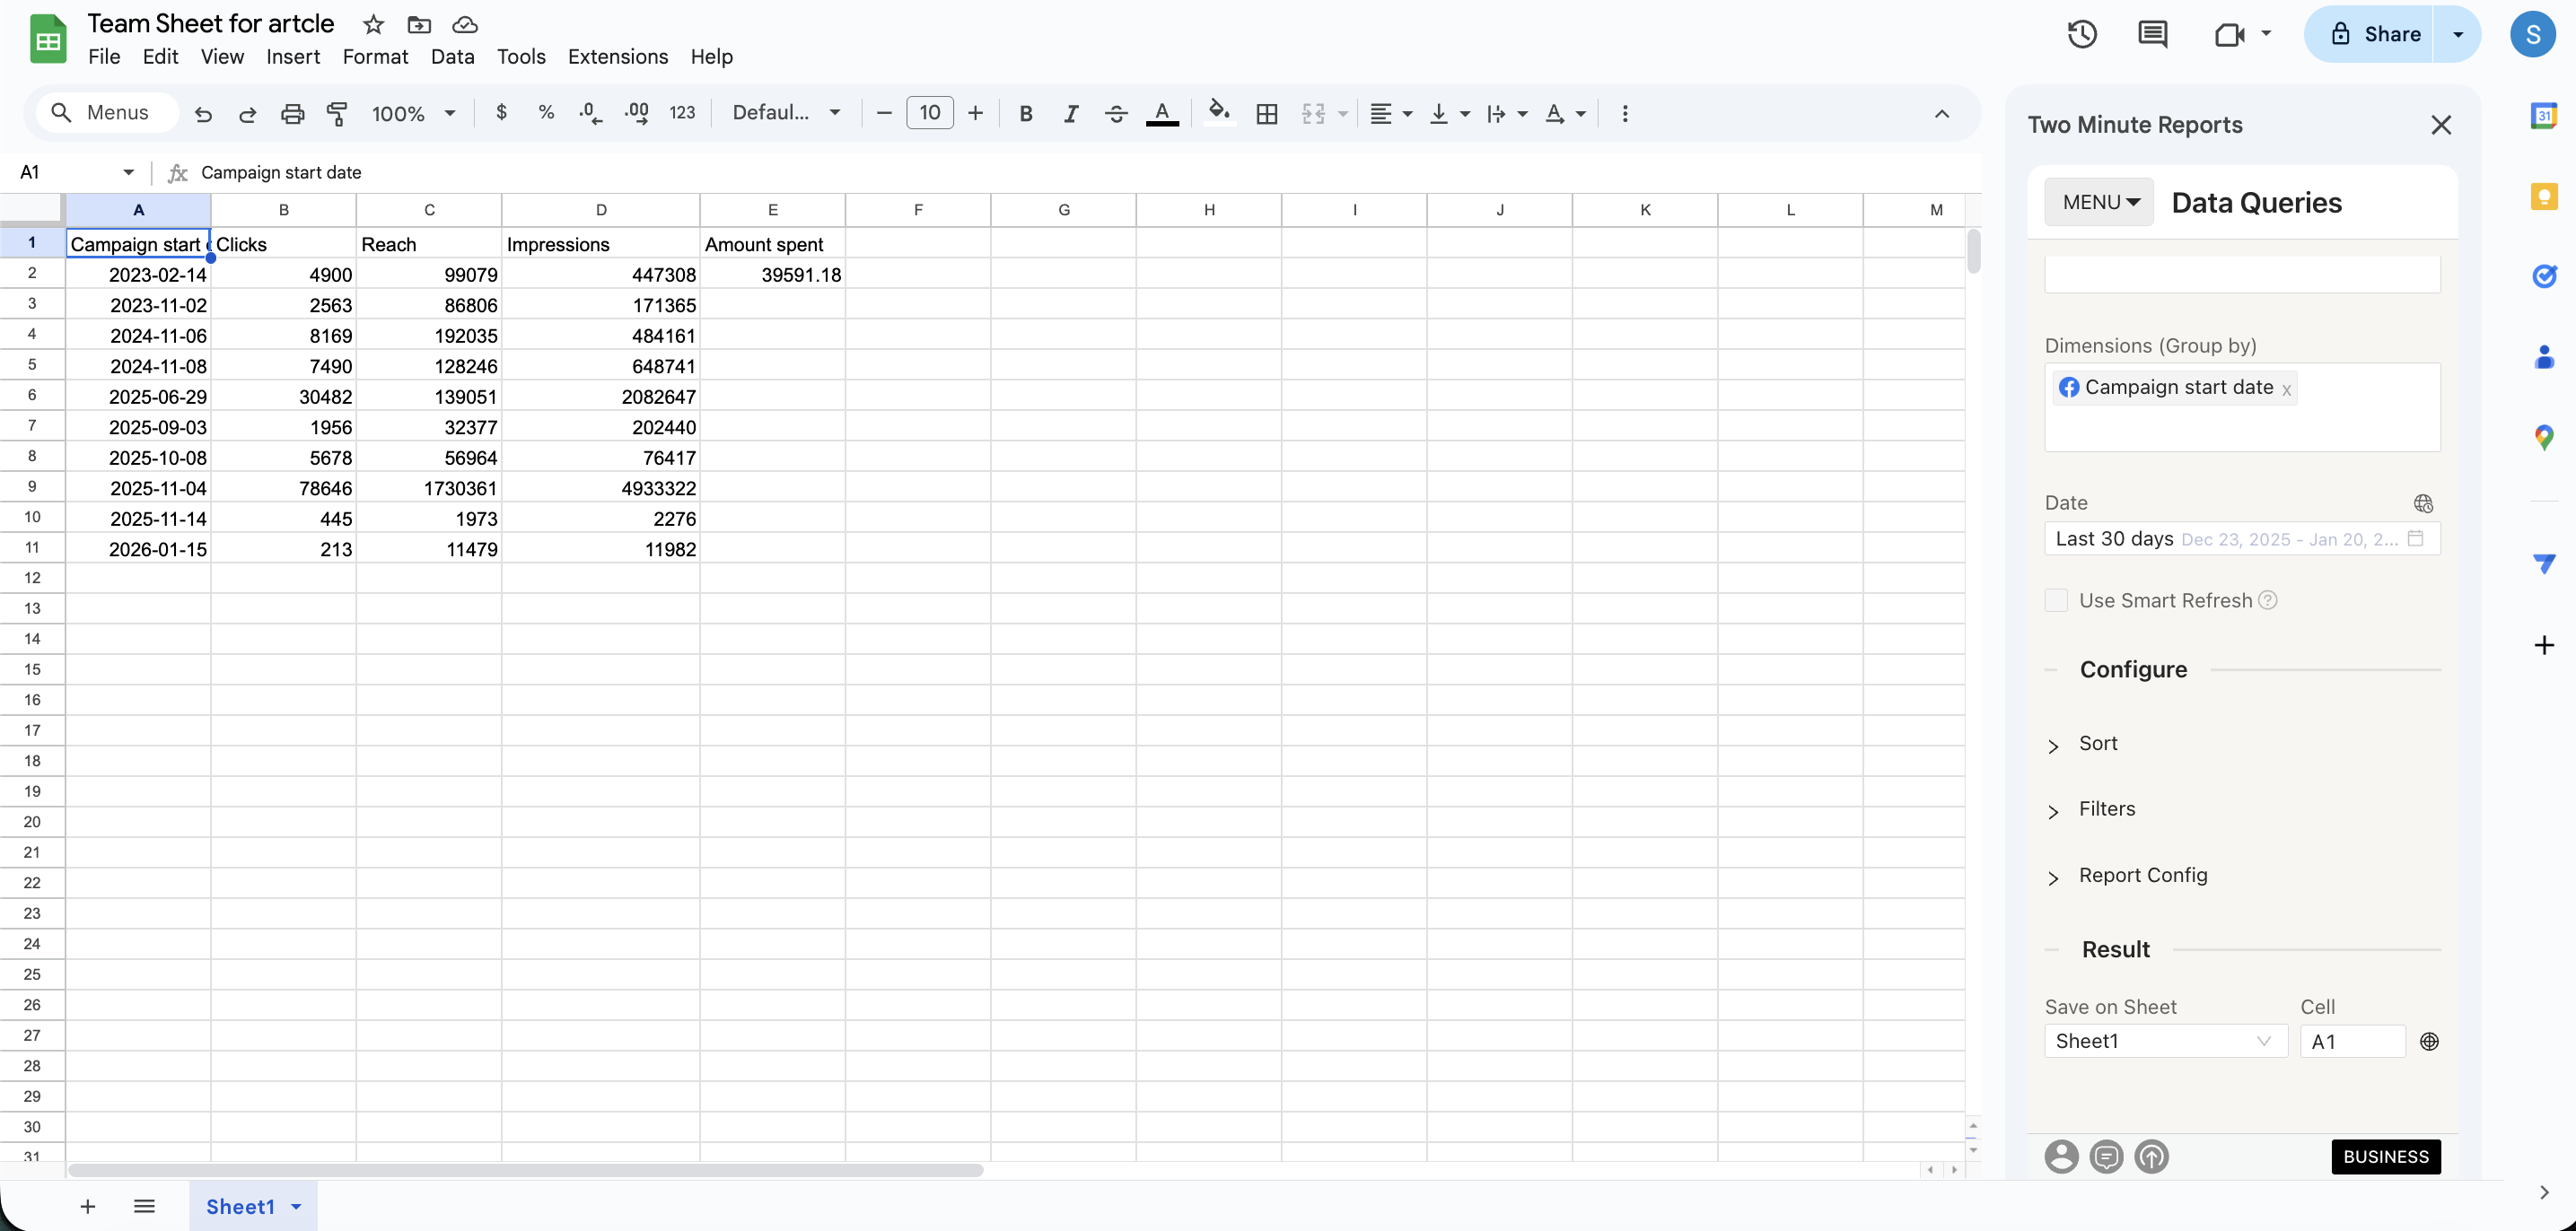Open the Save on Sheet dropdown
The width and height of the screenshot is (2576, 1231).
tap(2164, 1041)
